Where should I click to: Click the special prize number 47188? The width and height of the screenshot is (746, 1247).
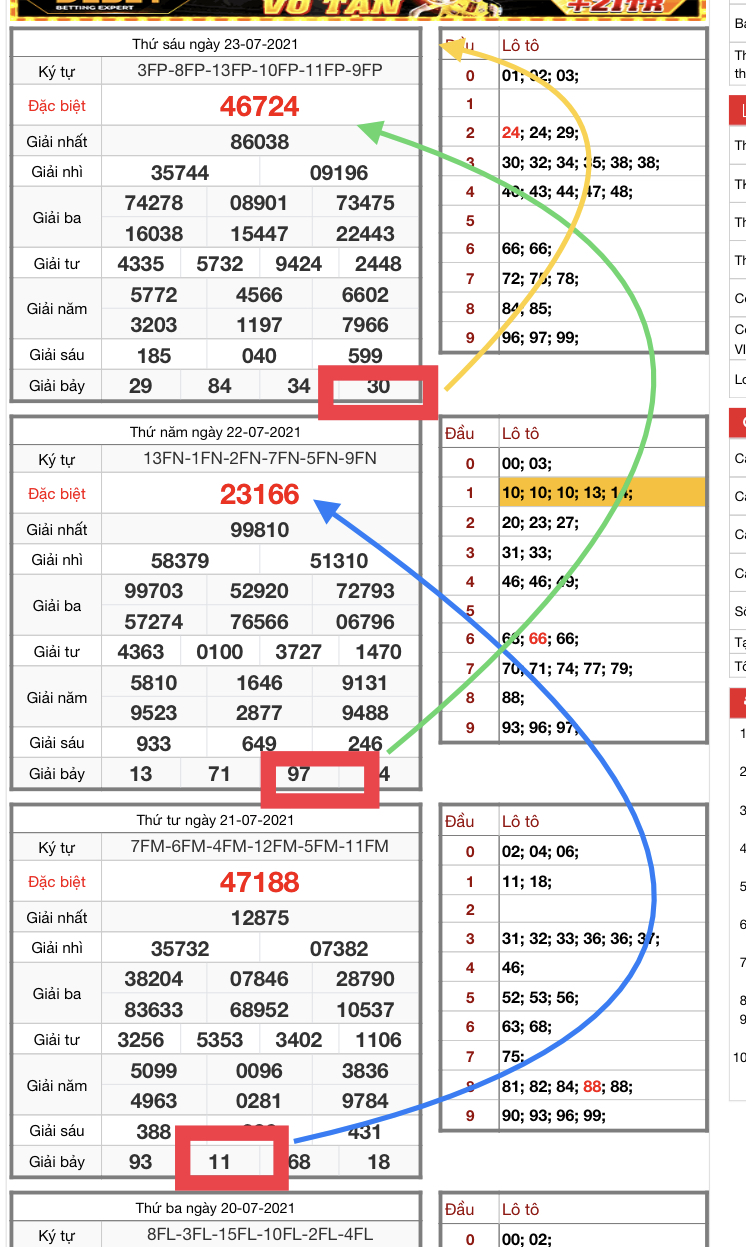point(260,882)
